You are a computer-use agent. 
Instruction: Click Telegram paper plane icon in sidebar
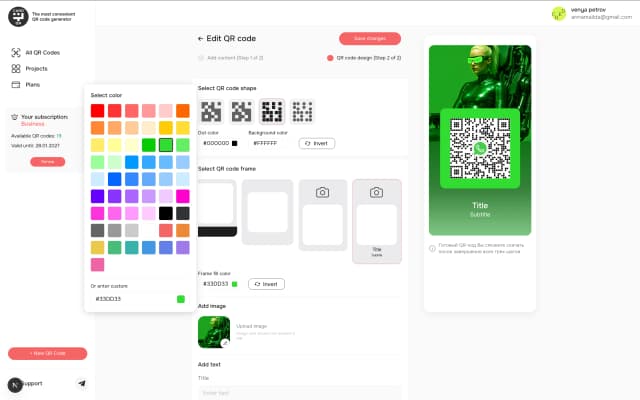coord(82,383)
